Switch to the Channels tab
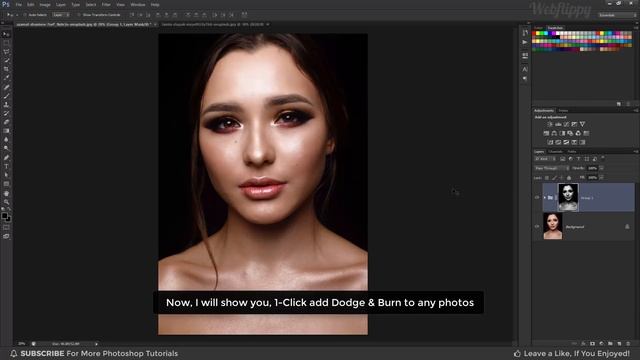Screen dimensions: 640x360 [x=555, y=151]
